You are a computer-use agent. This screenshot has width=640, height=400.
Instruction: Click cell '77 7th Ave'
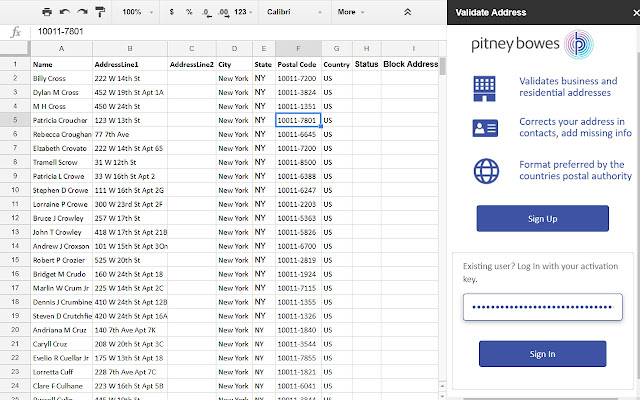[x=130, y=134]
